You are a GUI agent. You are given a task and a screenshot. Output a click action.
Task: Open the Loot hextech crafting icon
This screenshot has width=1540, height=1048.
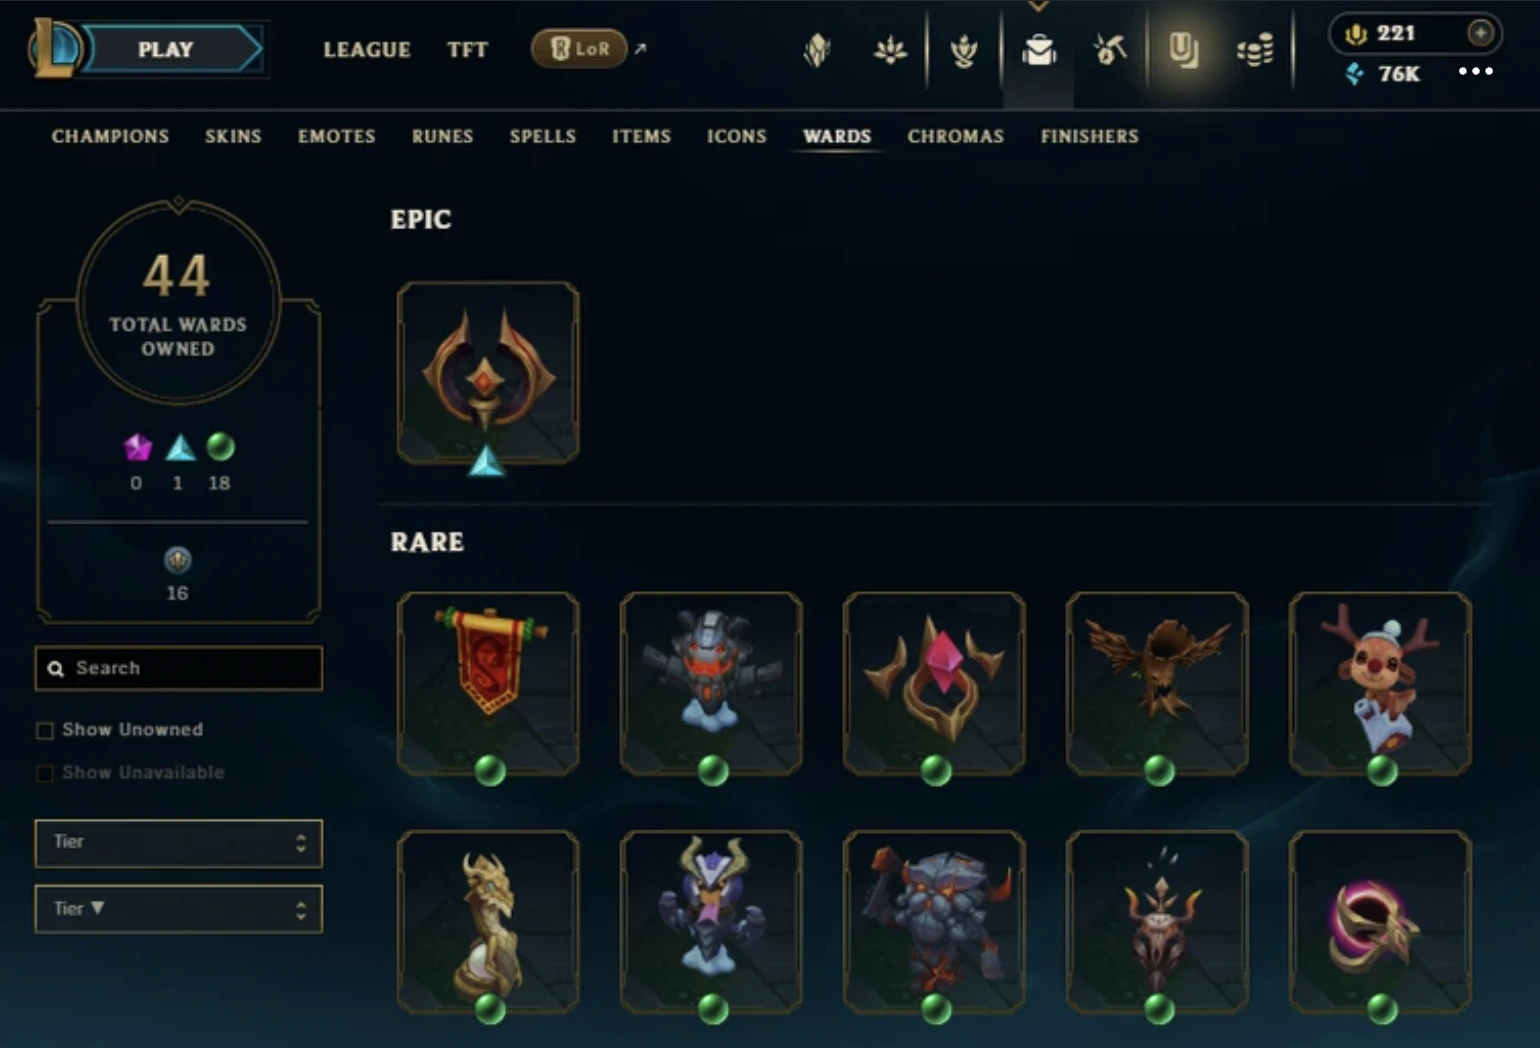1109,49
